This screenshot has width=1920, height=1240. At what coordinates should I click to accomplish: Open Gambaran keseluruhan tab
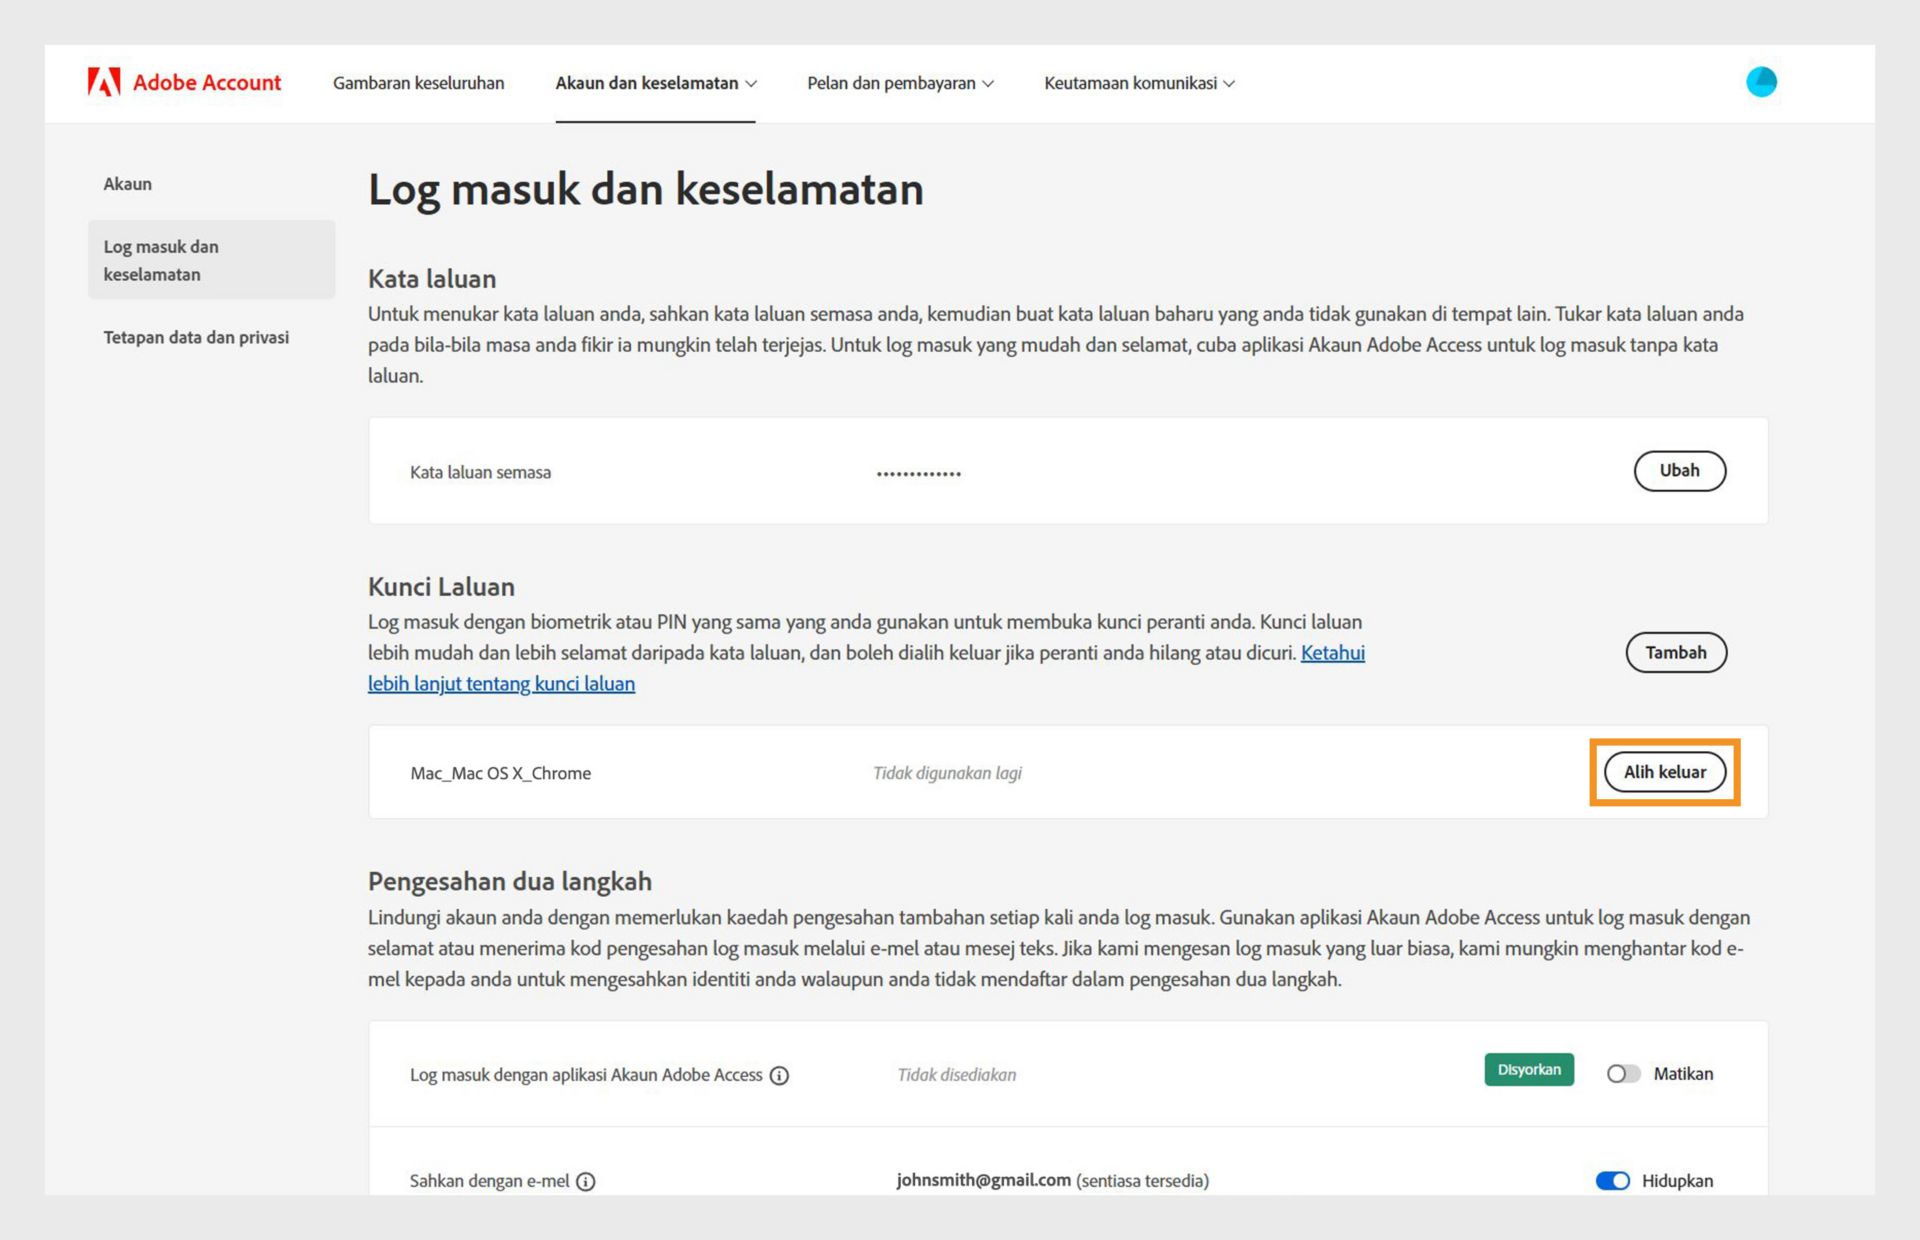tap(418, 83)
